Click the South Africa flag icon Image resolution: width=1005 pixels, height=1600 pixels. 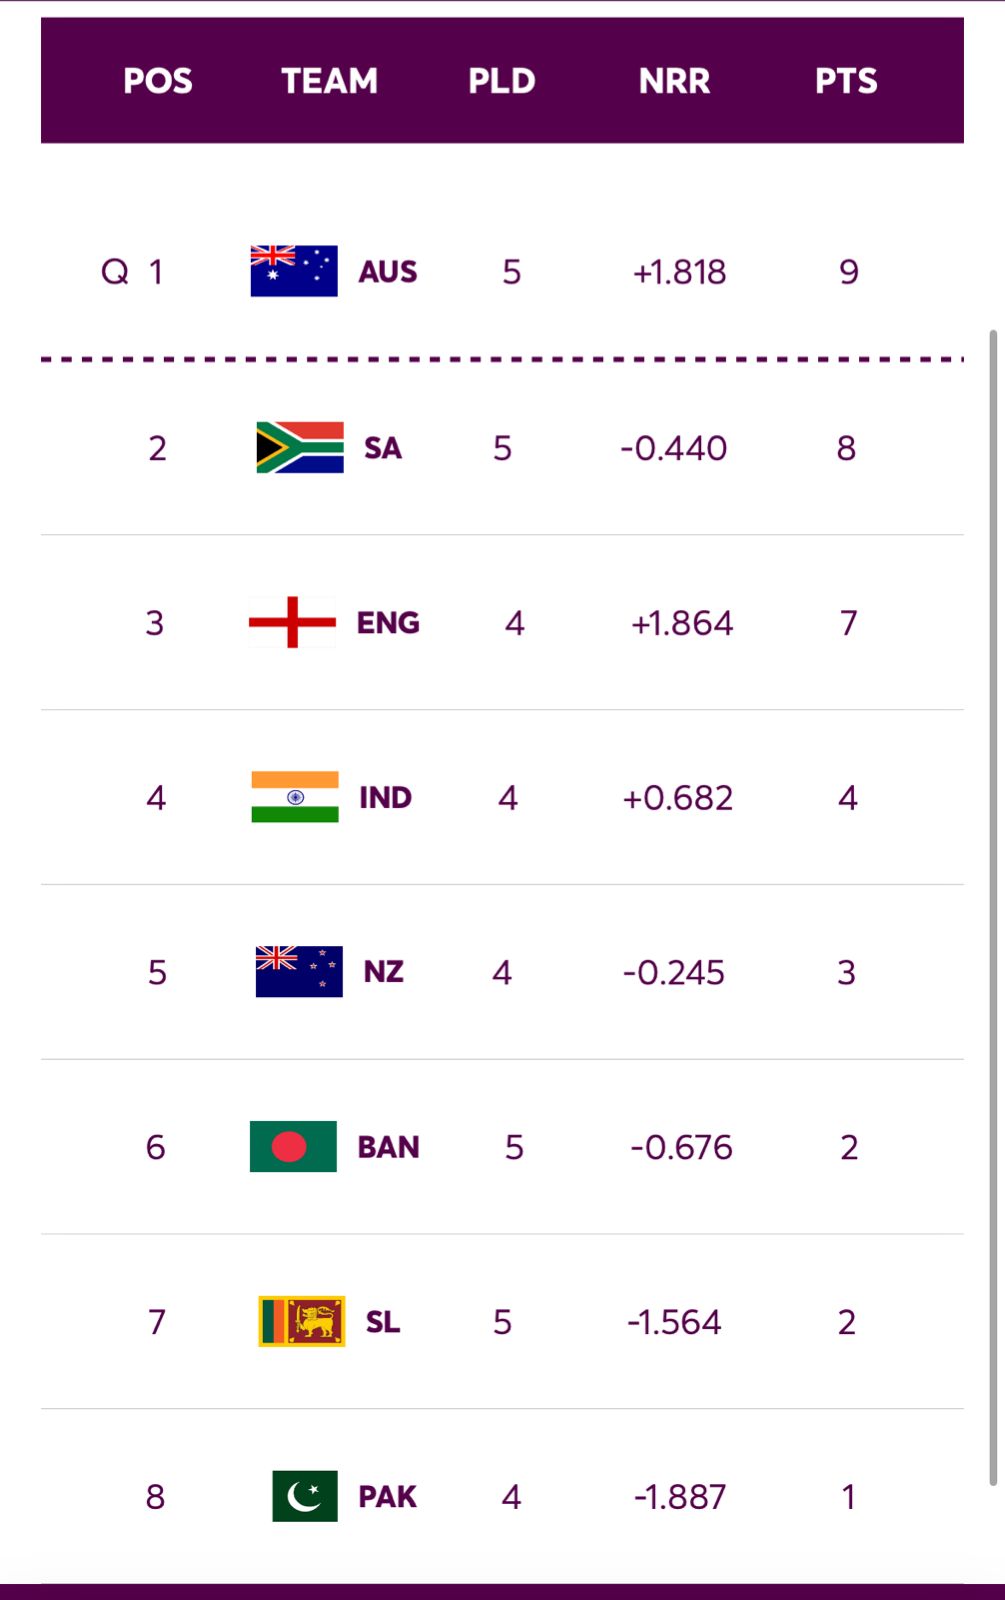300,447
